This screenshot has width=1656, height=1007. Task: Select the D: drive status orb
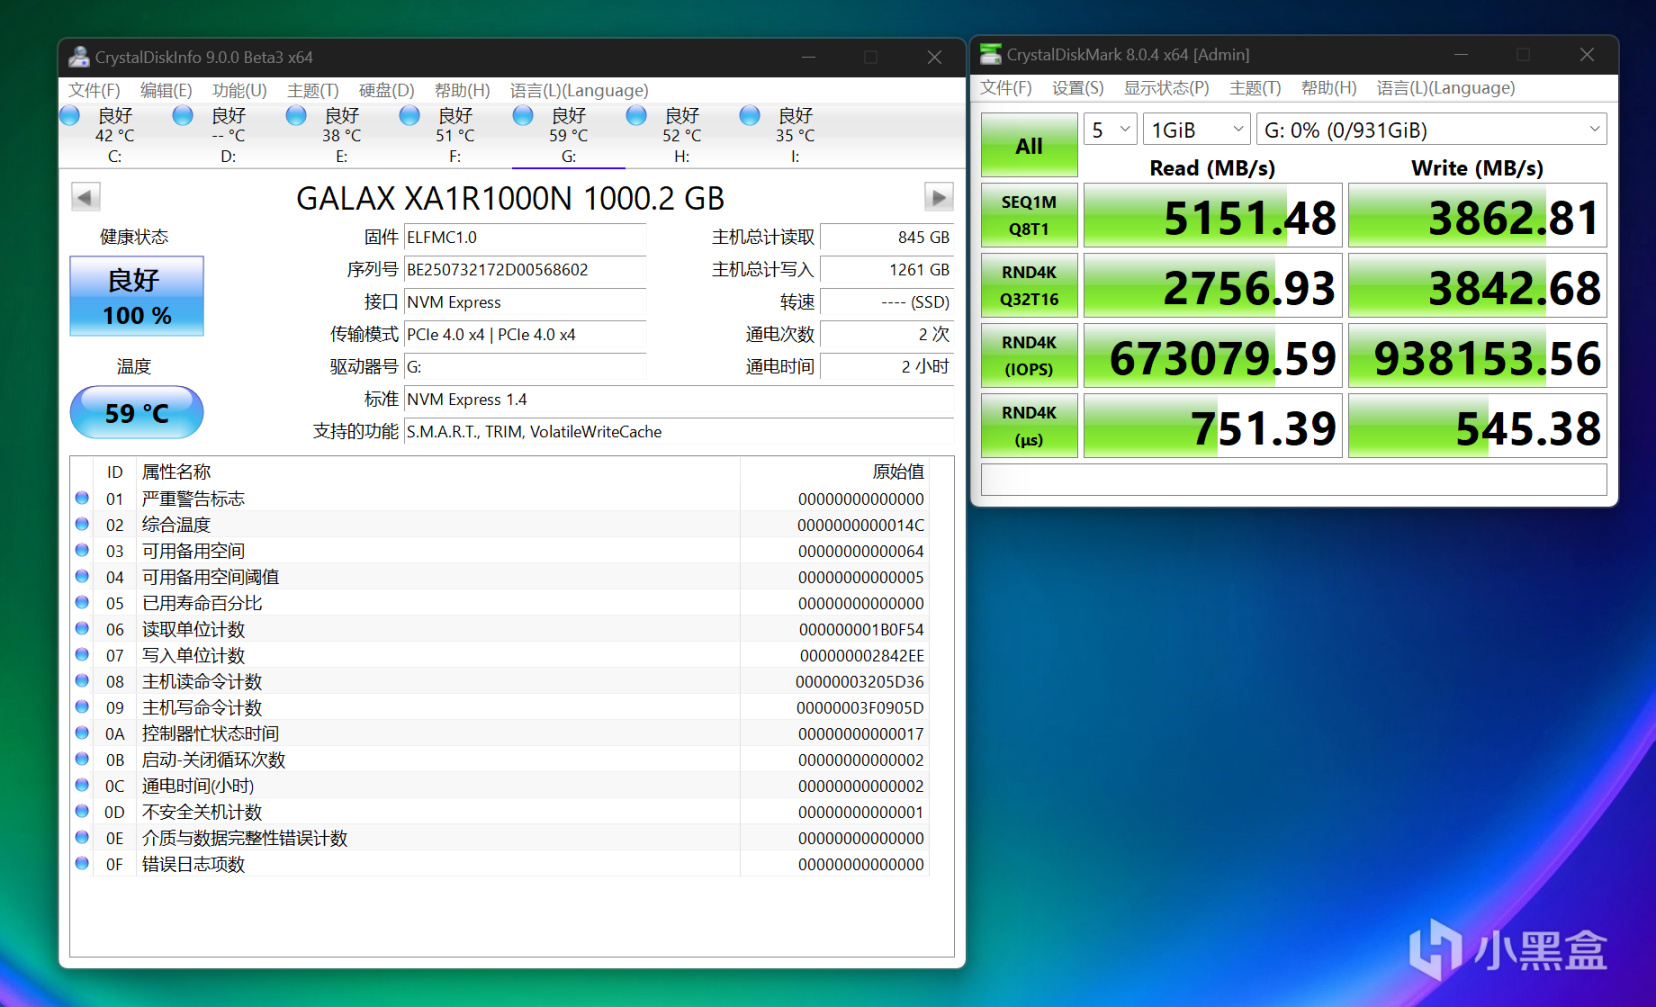(183, 116)
